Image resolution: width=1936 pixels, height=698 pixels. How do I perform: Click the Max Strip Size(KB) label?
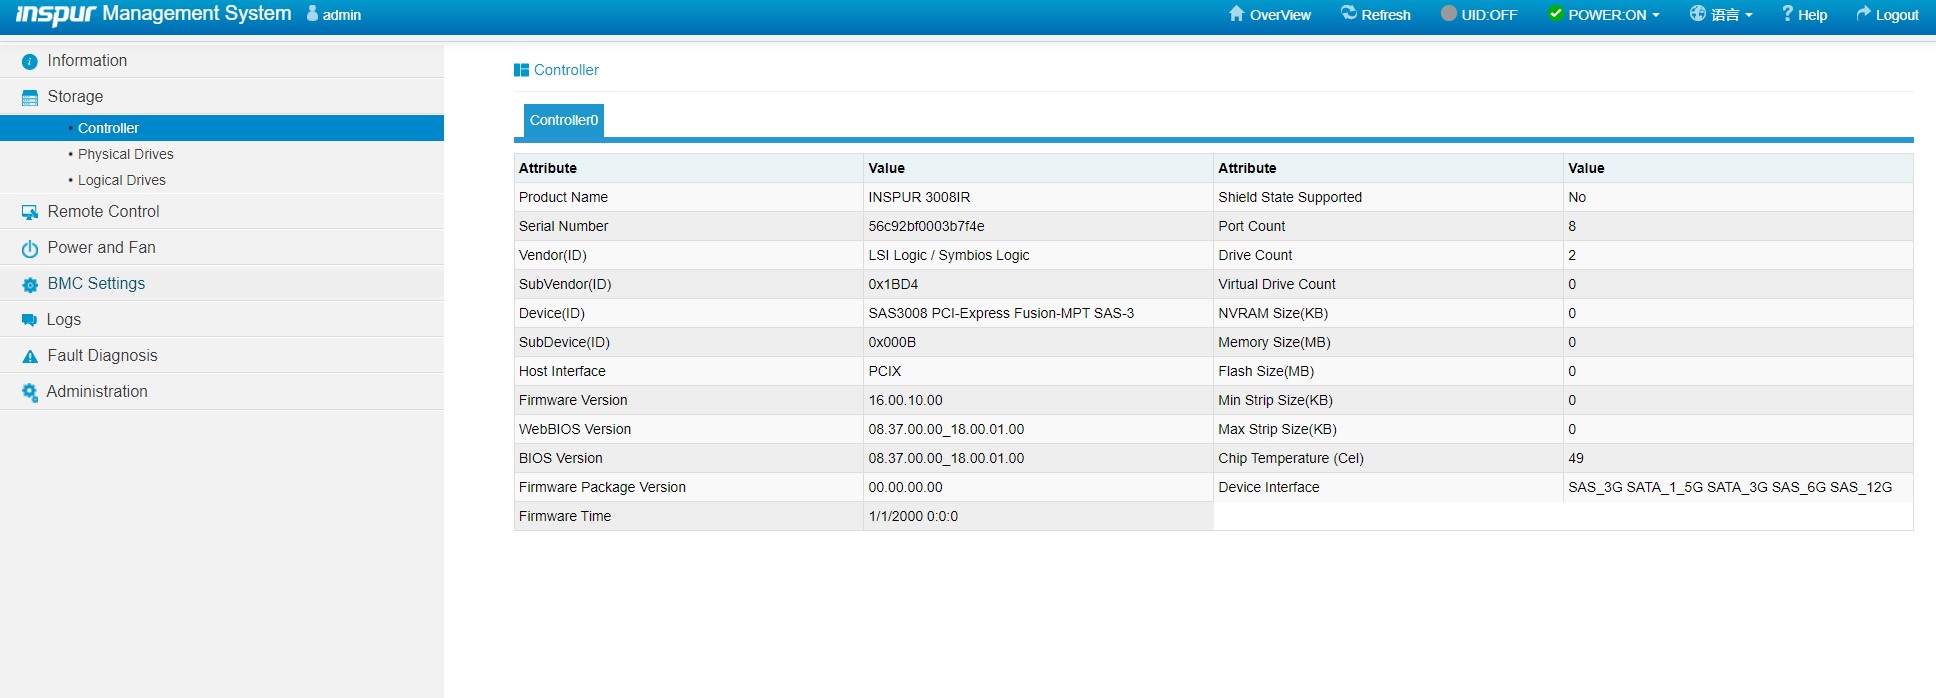1277,429
